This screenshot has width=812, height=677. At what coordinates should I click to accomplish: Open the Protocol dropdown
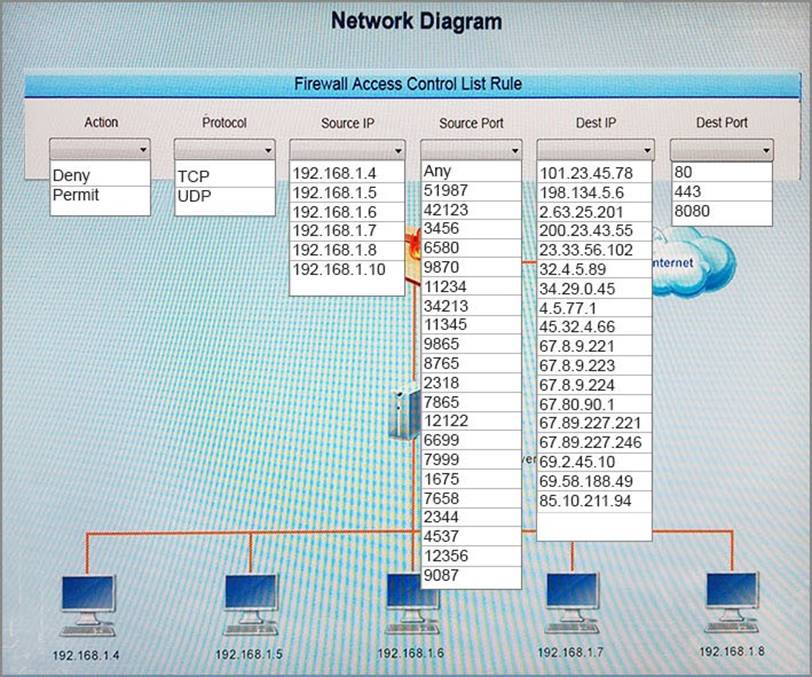[x=224, y=149]
